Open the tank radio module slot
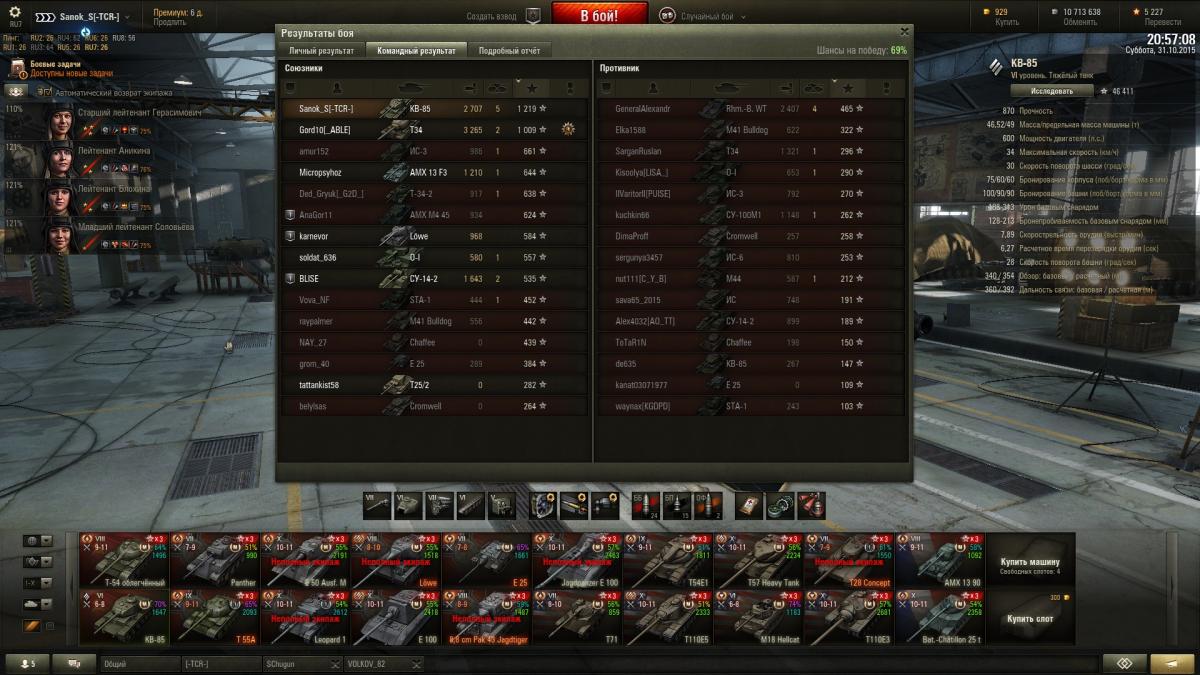This screenshot has height=675, width=1200. tap(501, 505)
